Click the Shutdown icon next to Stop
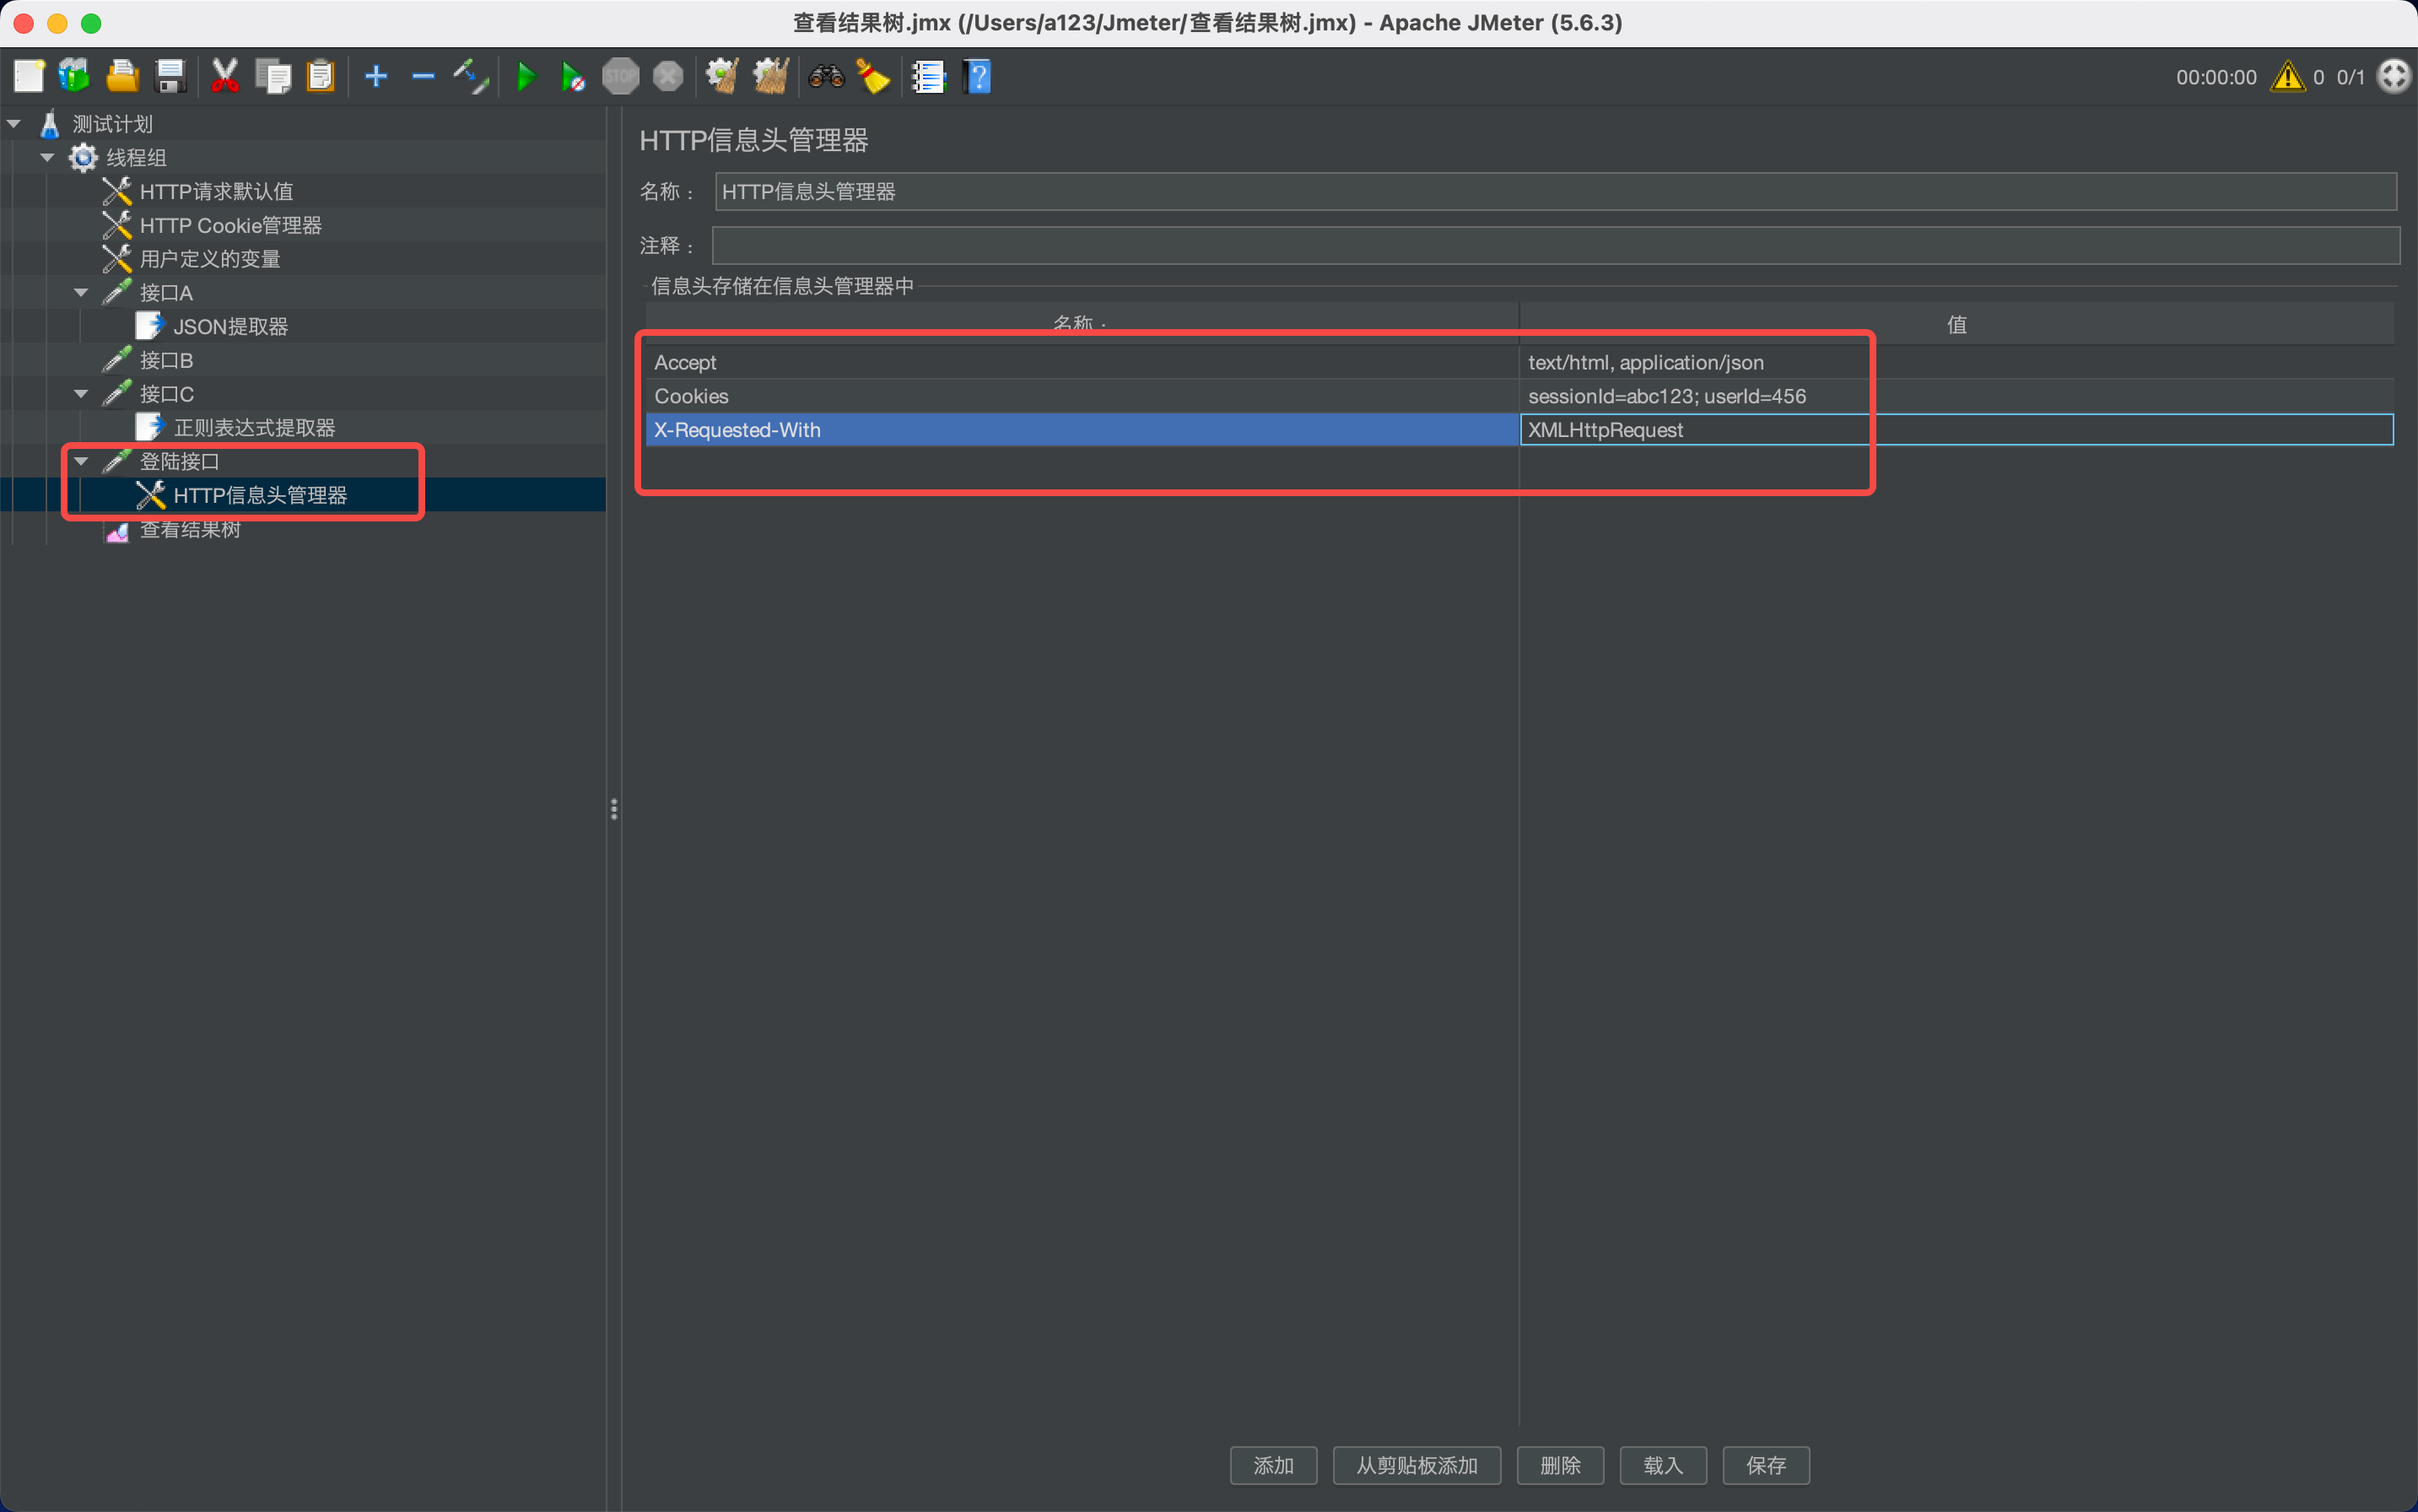This screenshot has height=1512, width=2418. (x=667, y=77)
